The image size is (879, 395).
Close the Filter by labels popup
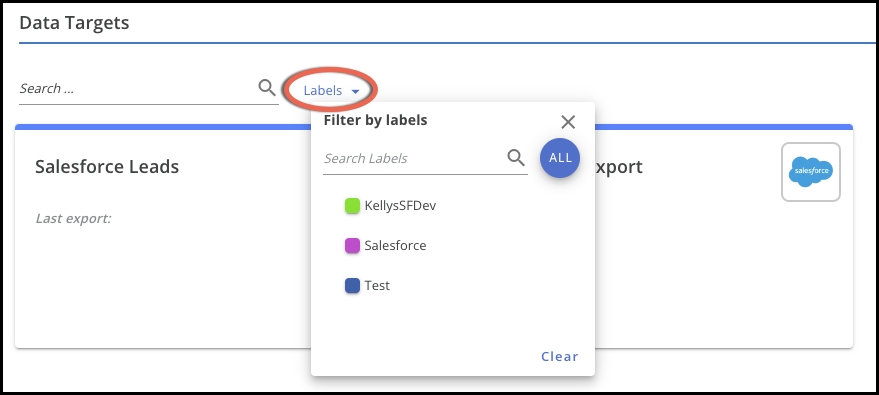coord(568,122)
